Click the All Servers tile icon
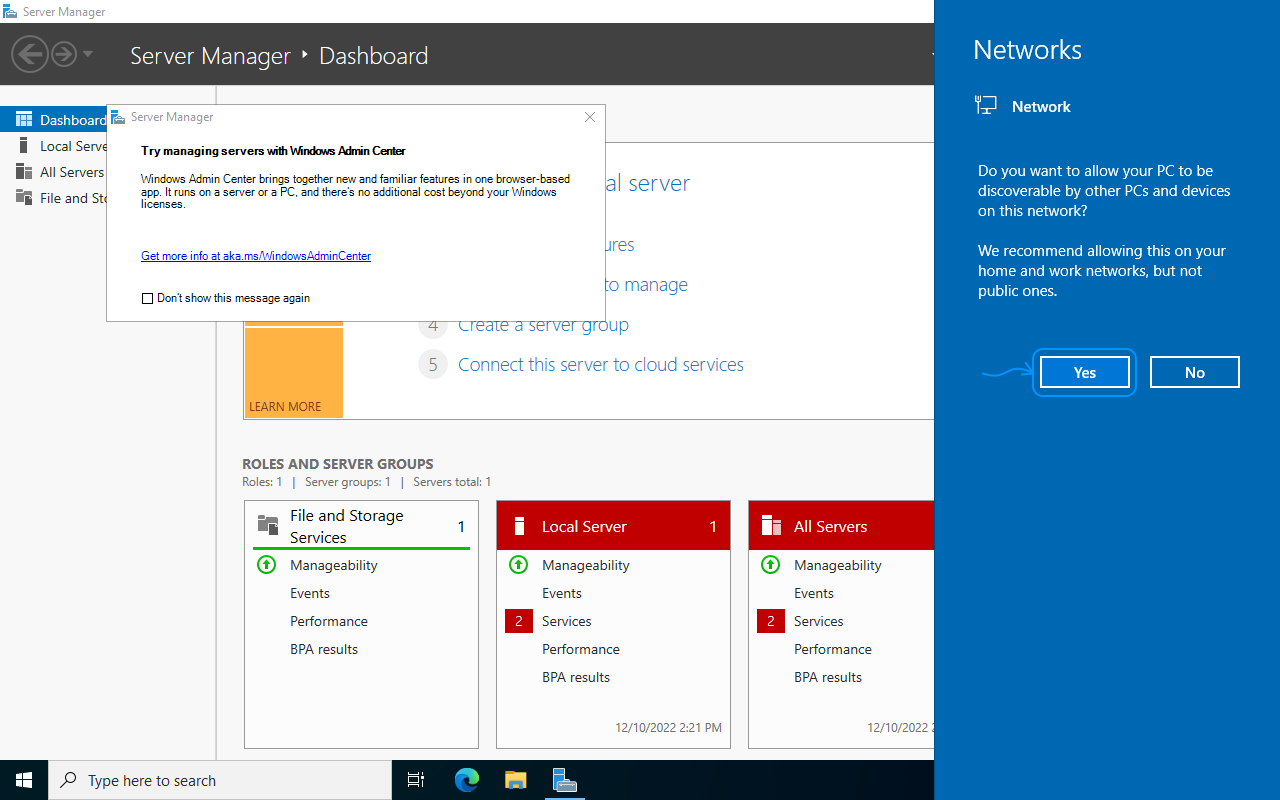1280x800 pixels. coord(771,526)
